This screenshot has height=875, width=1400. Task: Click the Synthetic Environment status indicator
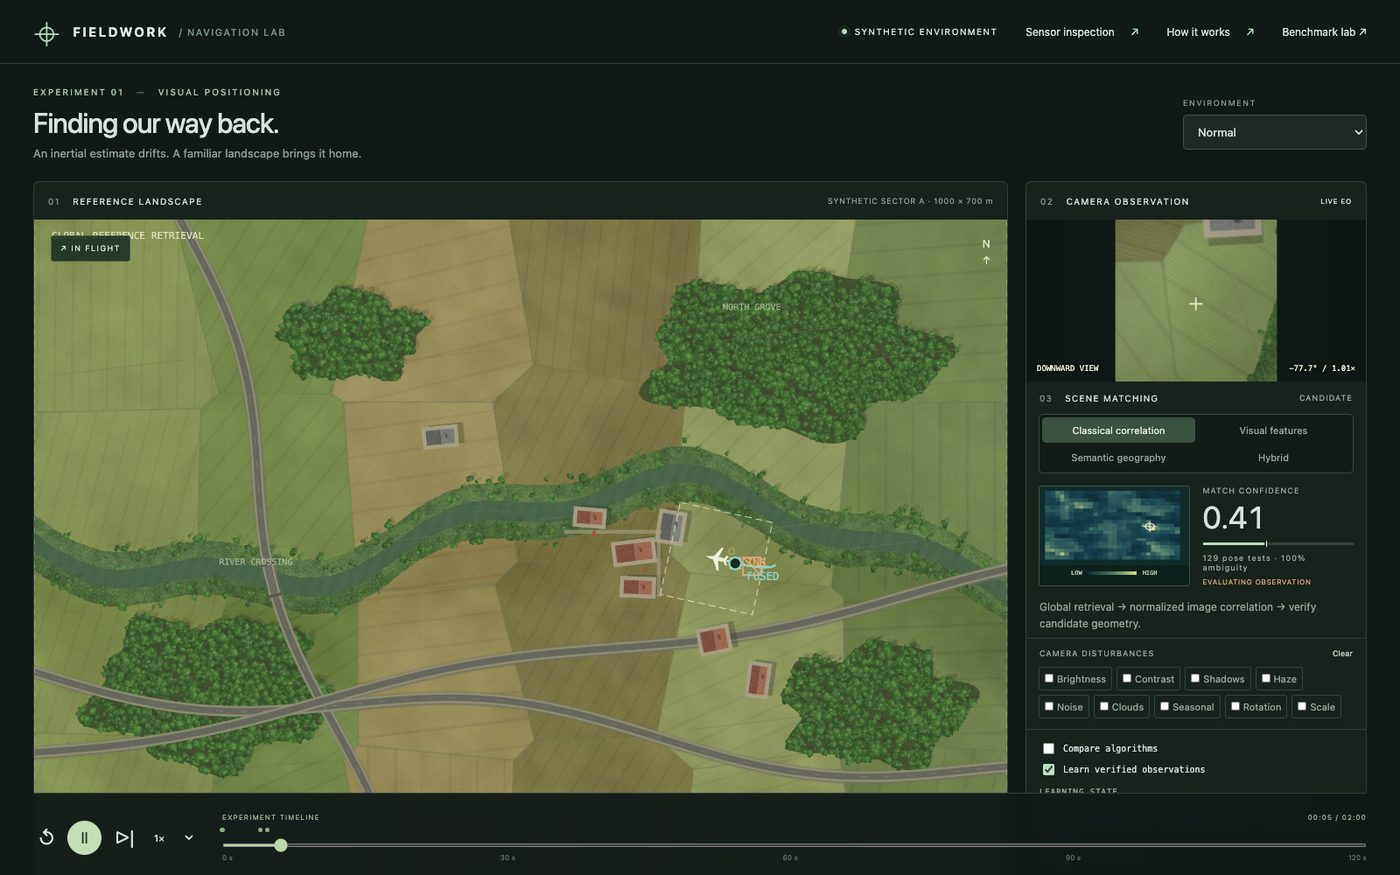click(918, 32)
